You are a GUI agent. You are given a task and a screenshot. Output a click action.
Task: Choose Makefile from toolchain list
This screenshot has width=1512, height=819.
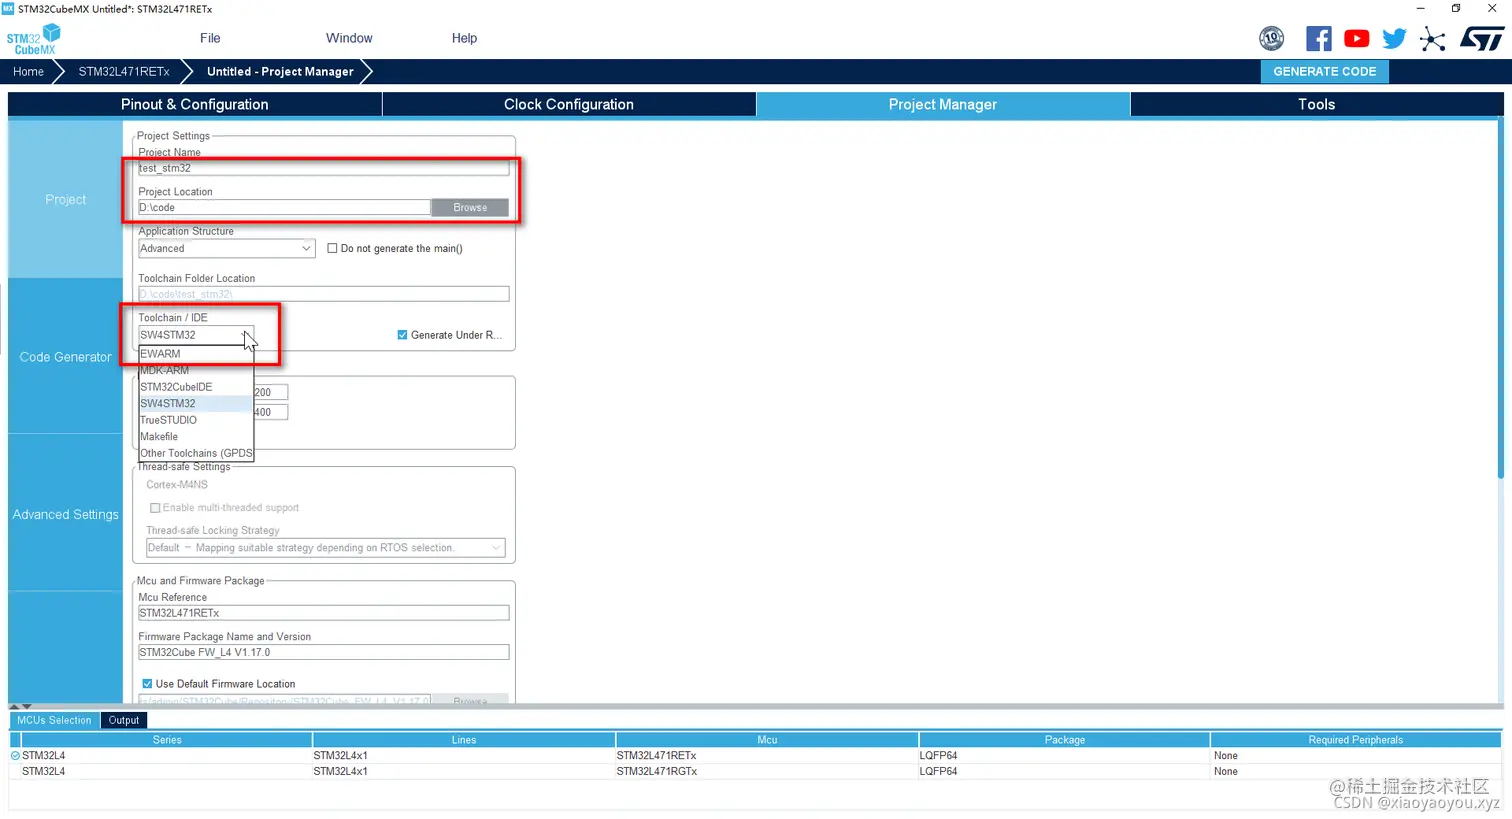(196, 437)
